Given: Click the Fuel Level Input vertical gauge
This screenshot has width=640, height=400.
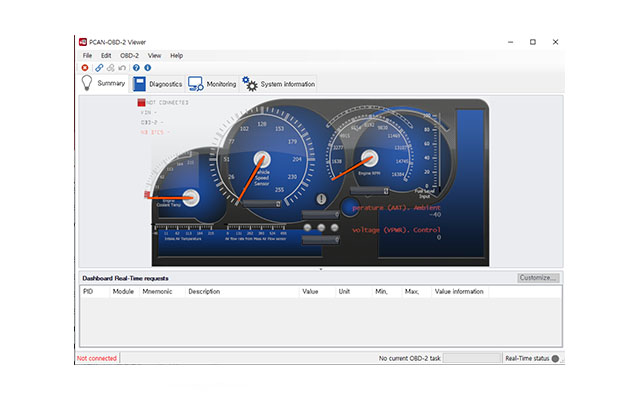Looking at the screenshot, I should click(x=431, y=155).
